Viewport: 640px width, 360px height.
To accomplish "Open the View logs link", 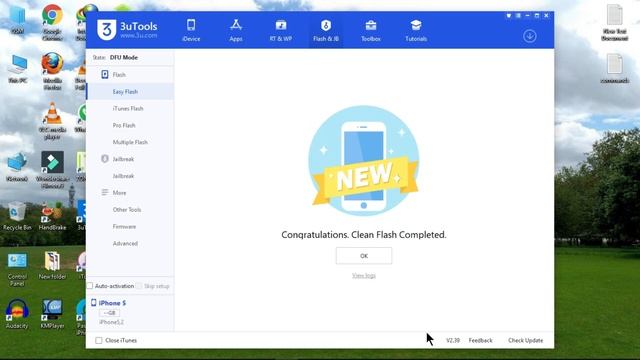I will (x=364, y=276).
